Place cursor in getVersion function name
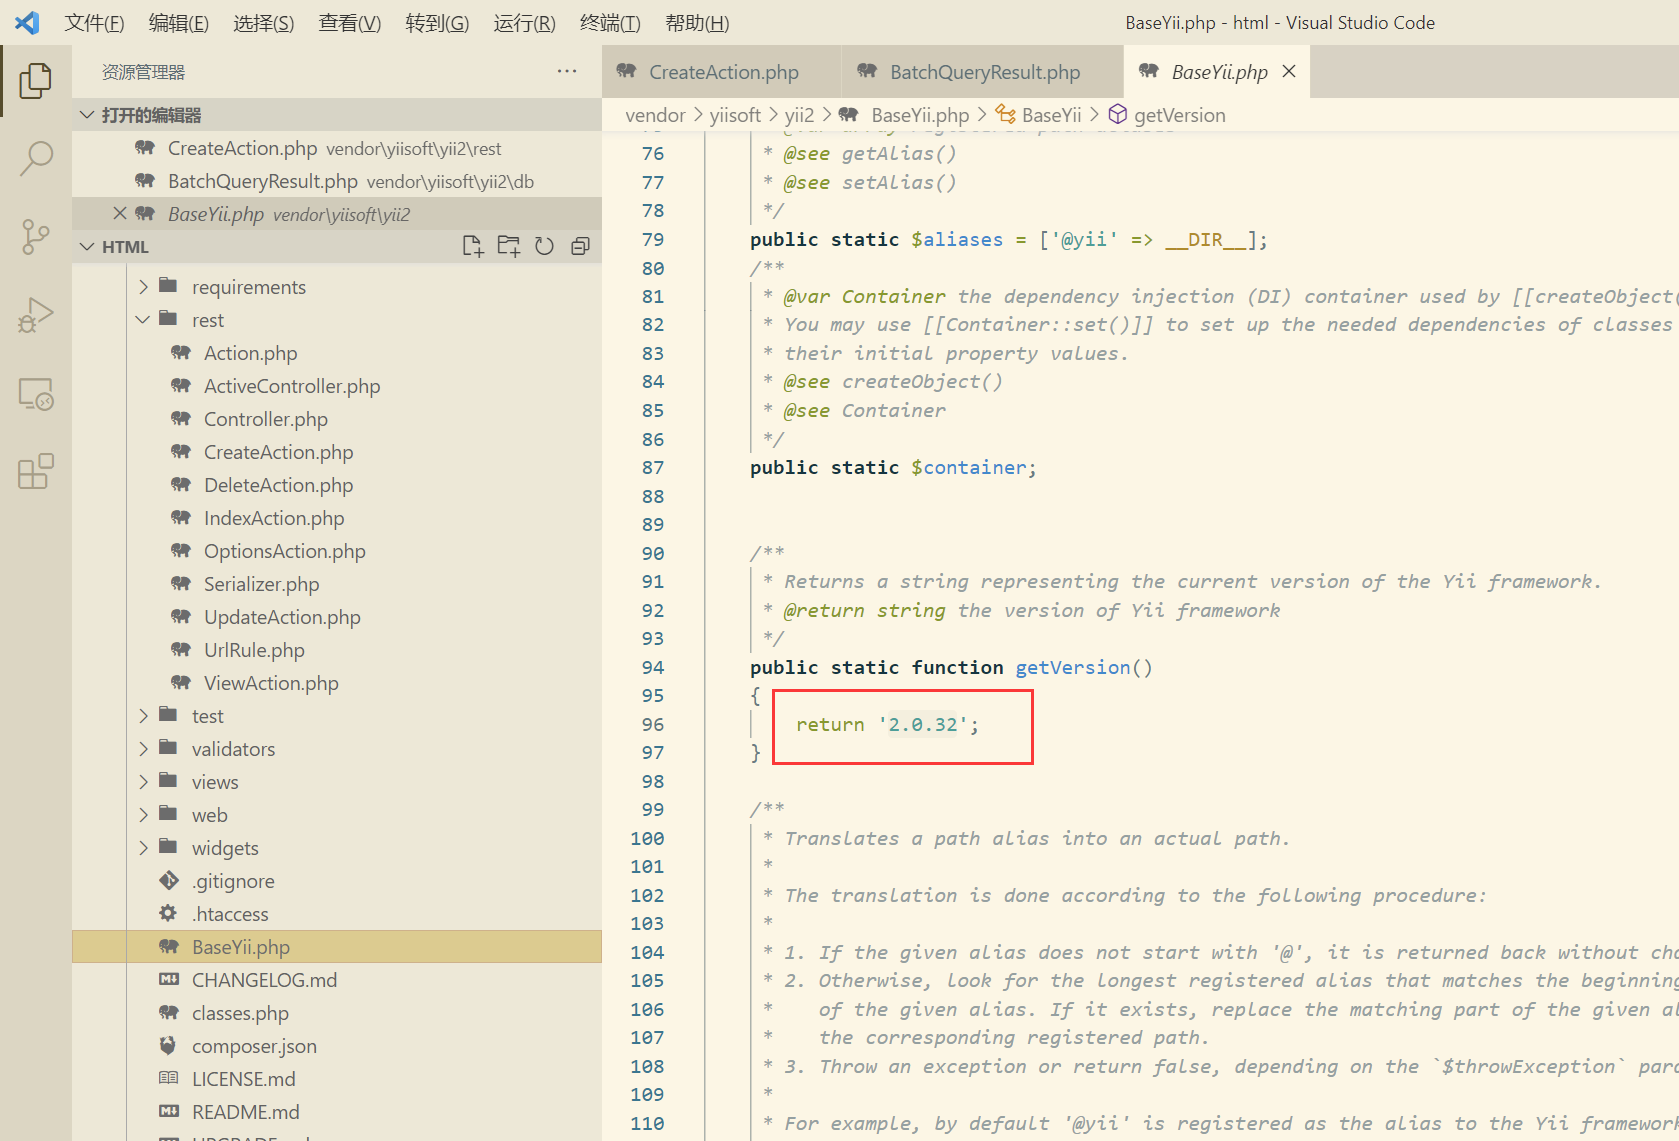Image resolution: width=1679 pixels, height=1141 pixels. pos(1072,667)
